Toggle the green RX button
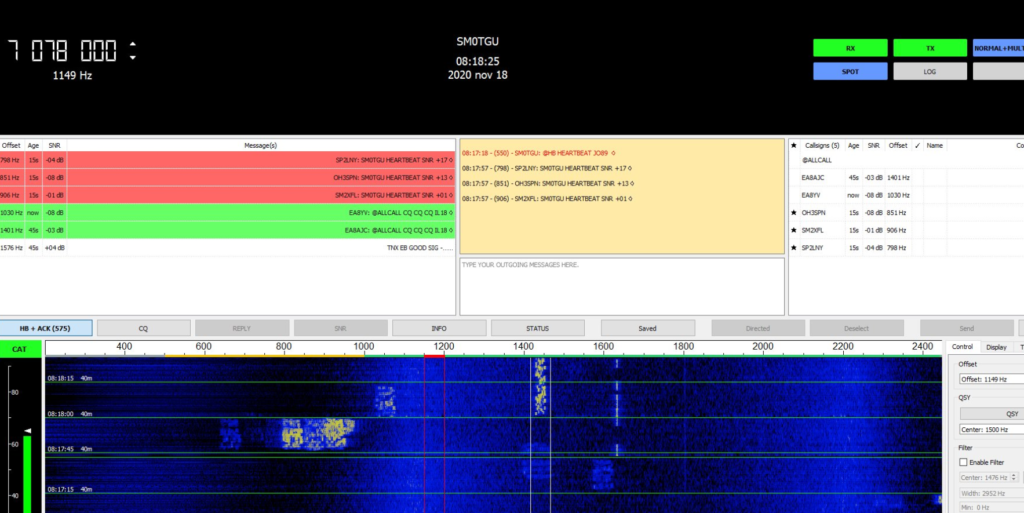Screen dimensions: 1024x513 (x=850, y=48)
